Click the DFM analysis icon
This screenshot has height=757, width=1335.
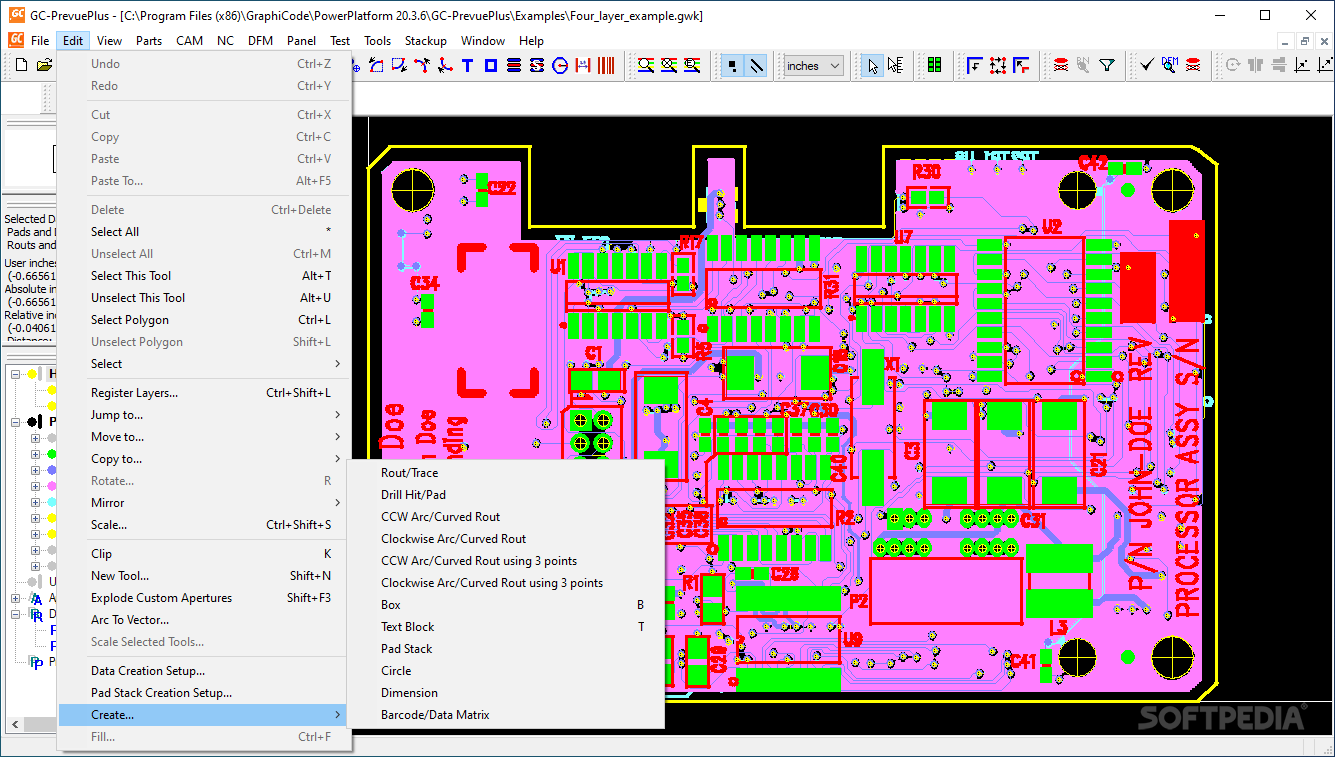[x=1170, y=65]
